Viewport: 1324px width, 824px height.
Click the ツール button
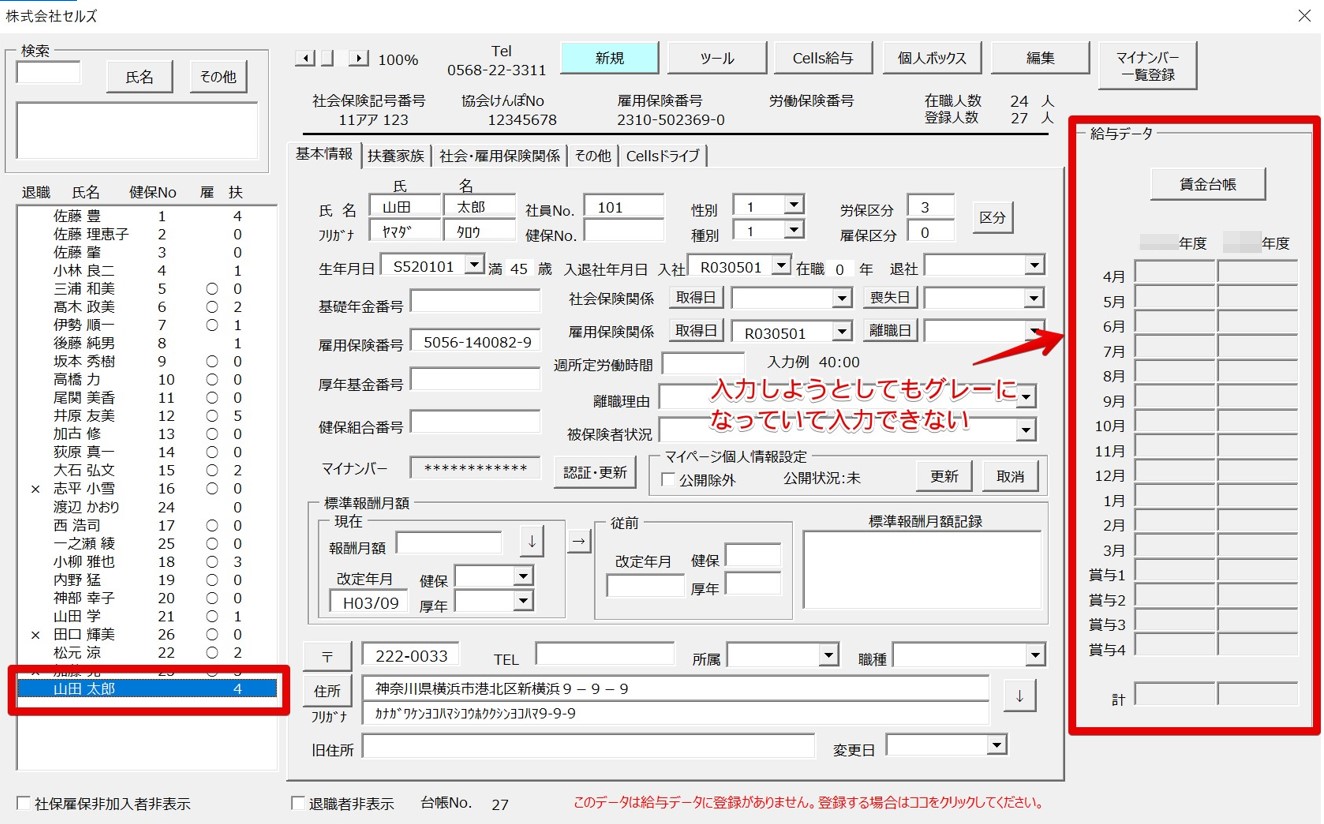pyautogui.click(x=717, y=58)
